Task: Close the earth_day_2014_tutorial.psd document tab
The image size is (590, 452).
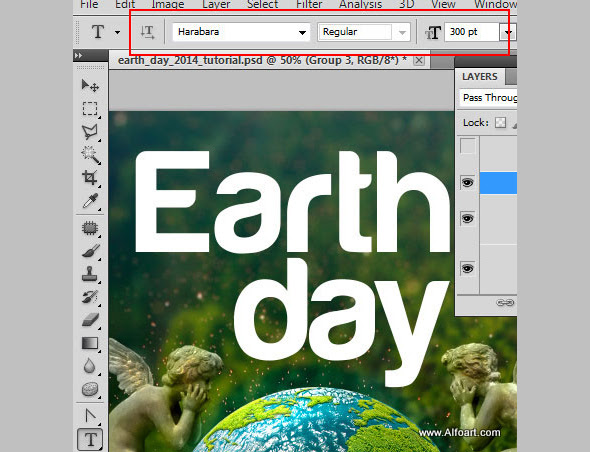Action: point(419,61)
